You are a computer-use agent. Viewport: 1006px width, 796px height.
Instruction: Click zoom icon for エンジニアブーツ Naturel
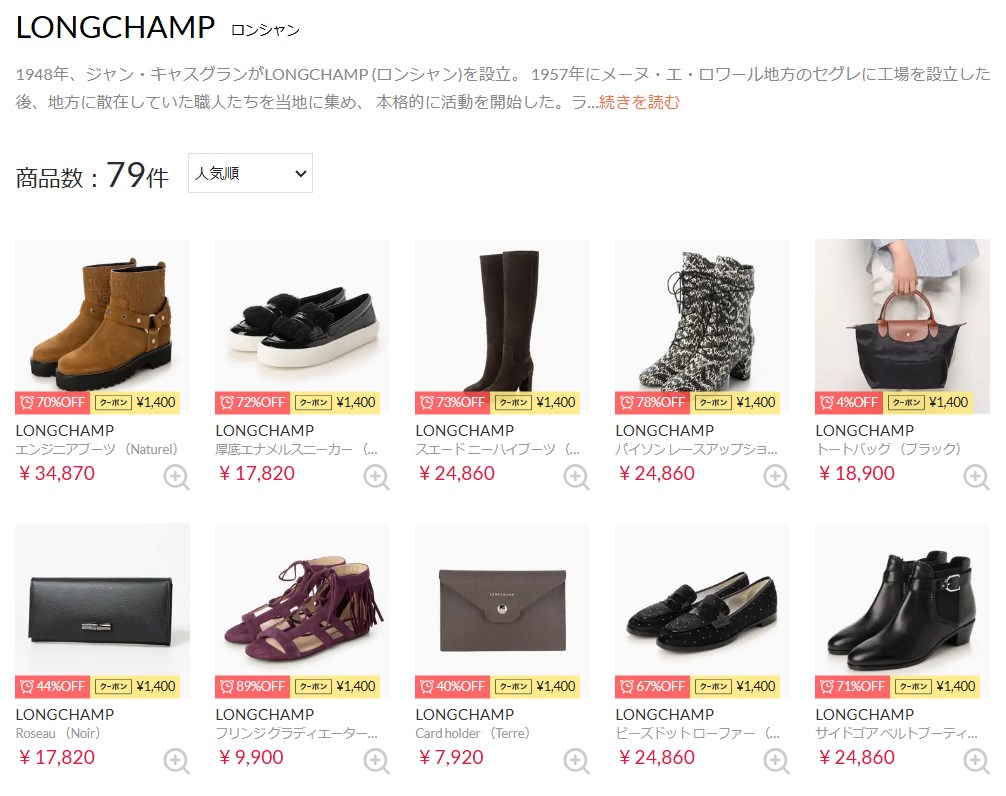click(x=176, y=477)
